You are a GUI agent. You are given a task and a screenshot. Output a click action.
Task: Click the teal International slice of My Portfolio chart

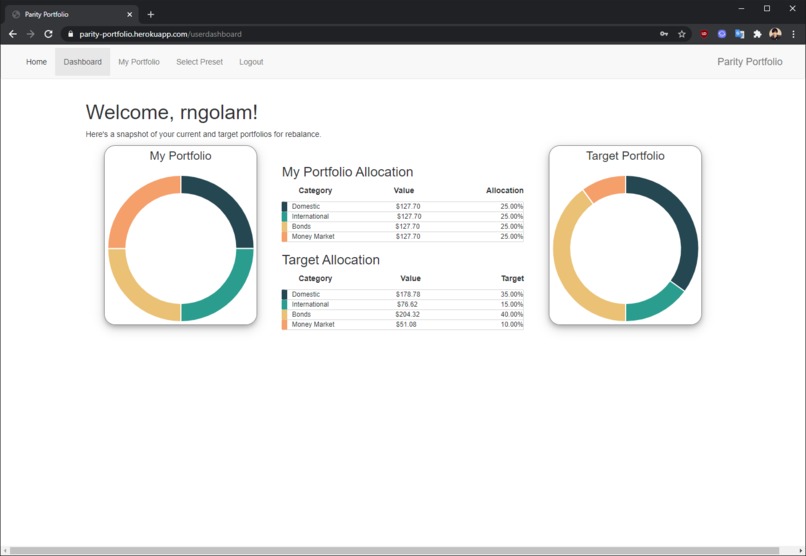(227, 294)
